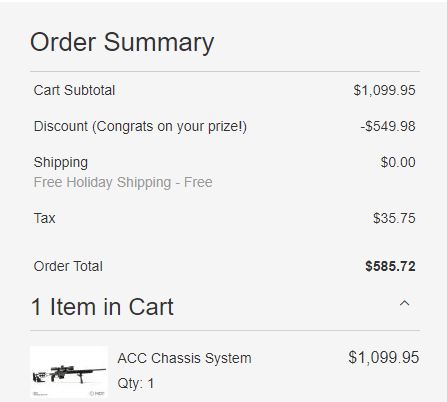Click the Order Summary heading
Screen dimensions: 447x402
(122, 43)
